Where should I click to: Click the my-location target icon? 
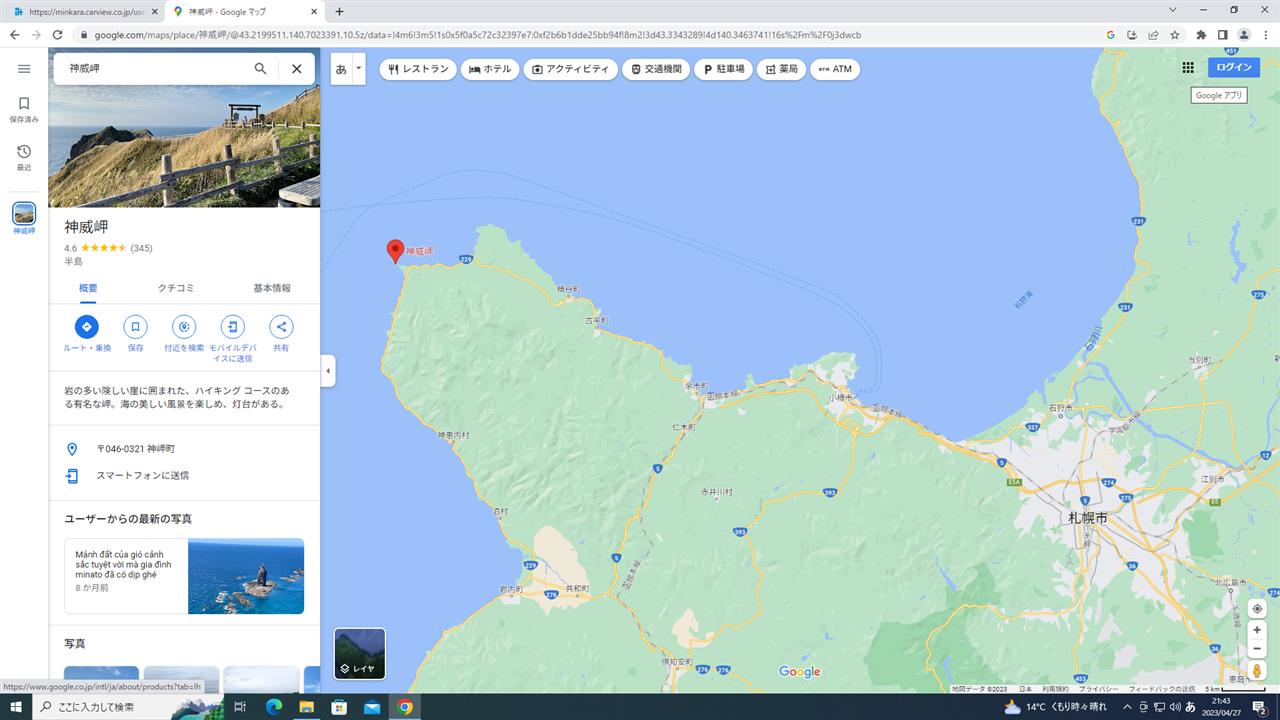(1257, 609)
